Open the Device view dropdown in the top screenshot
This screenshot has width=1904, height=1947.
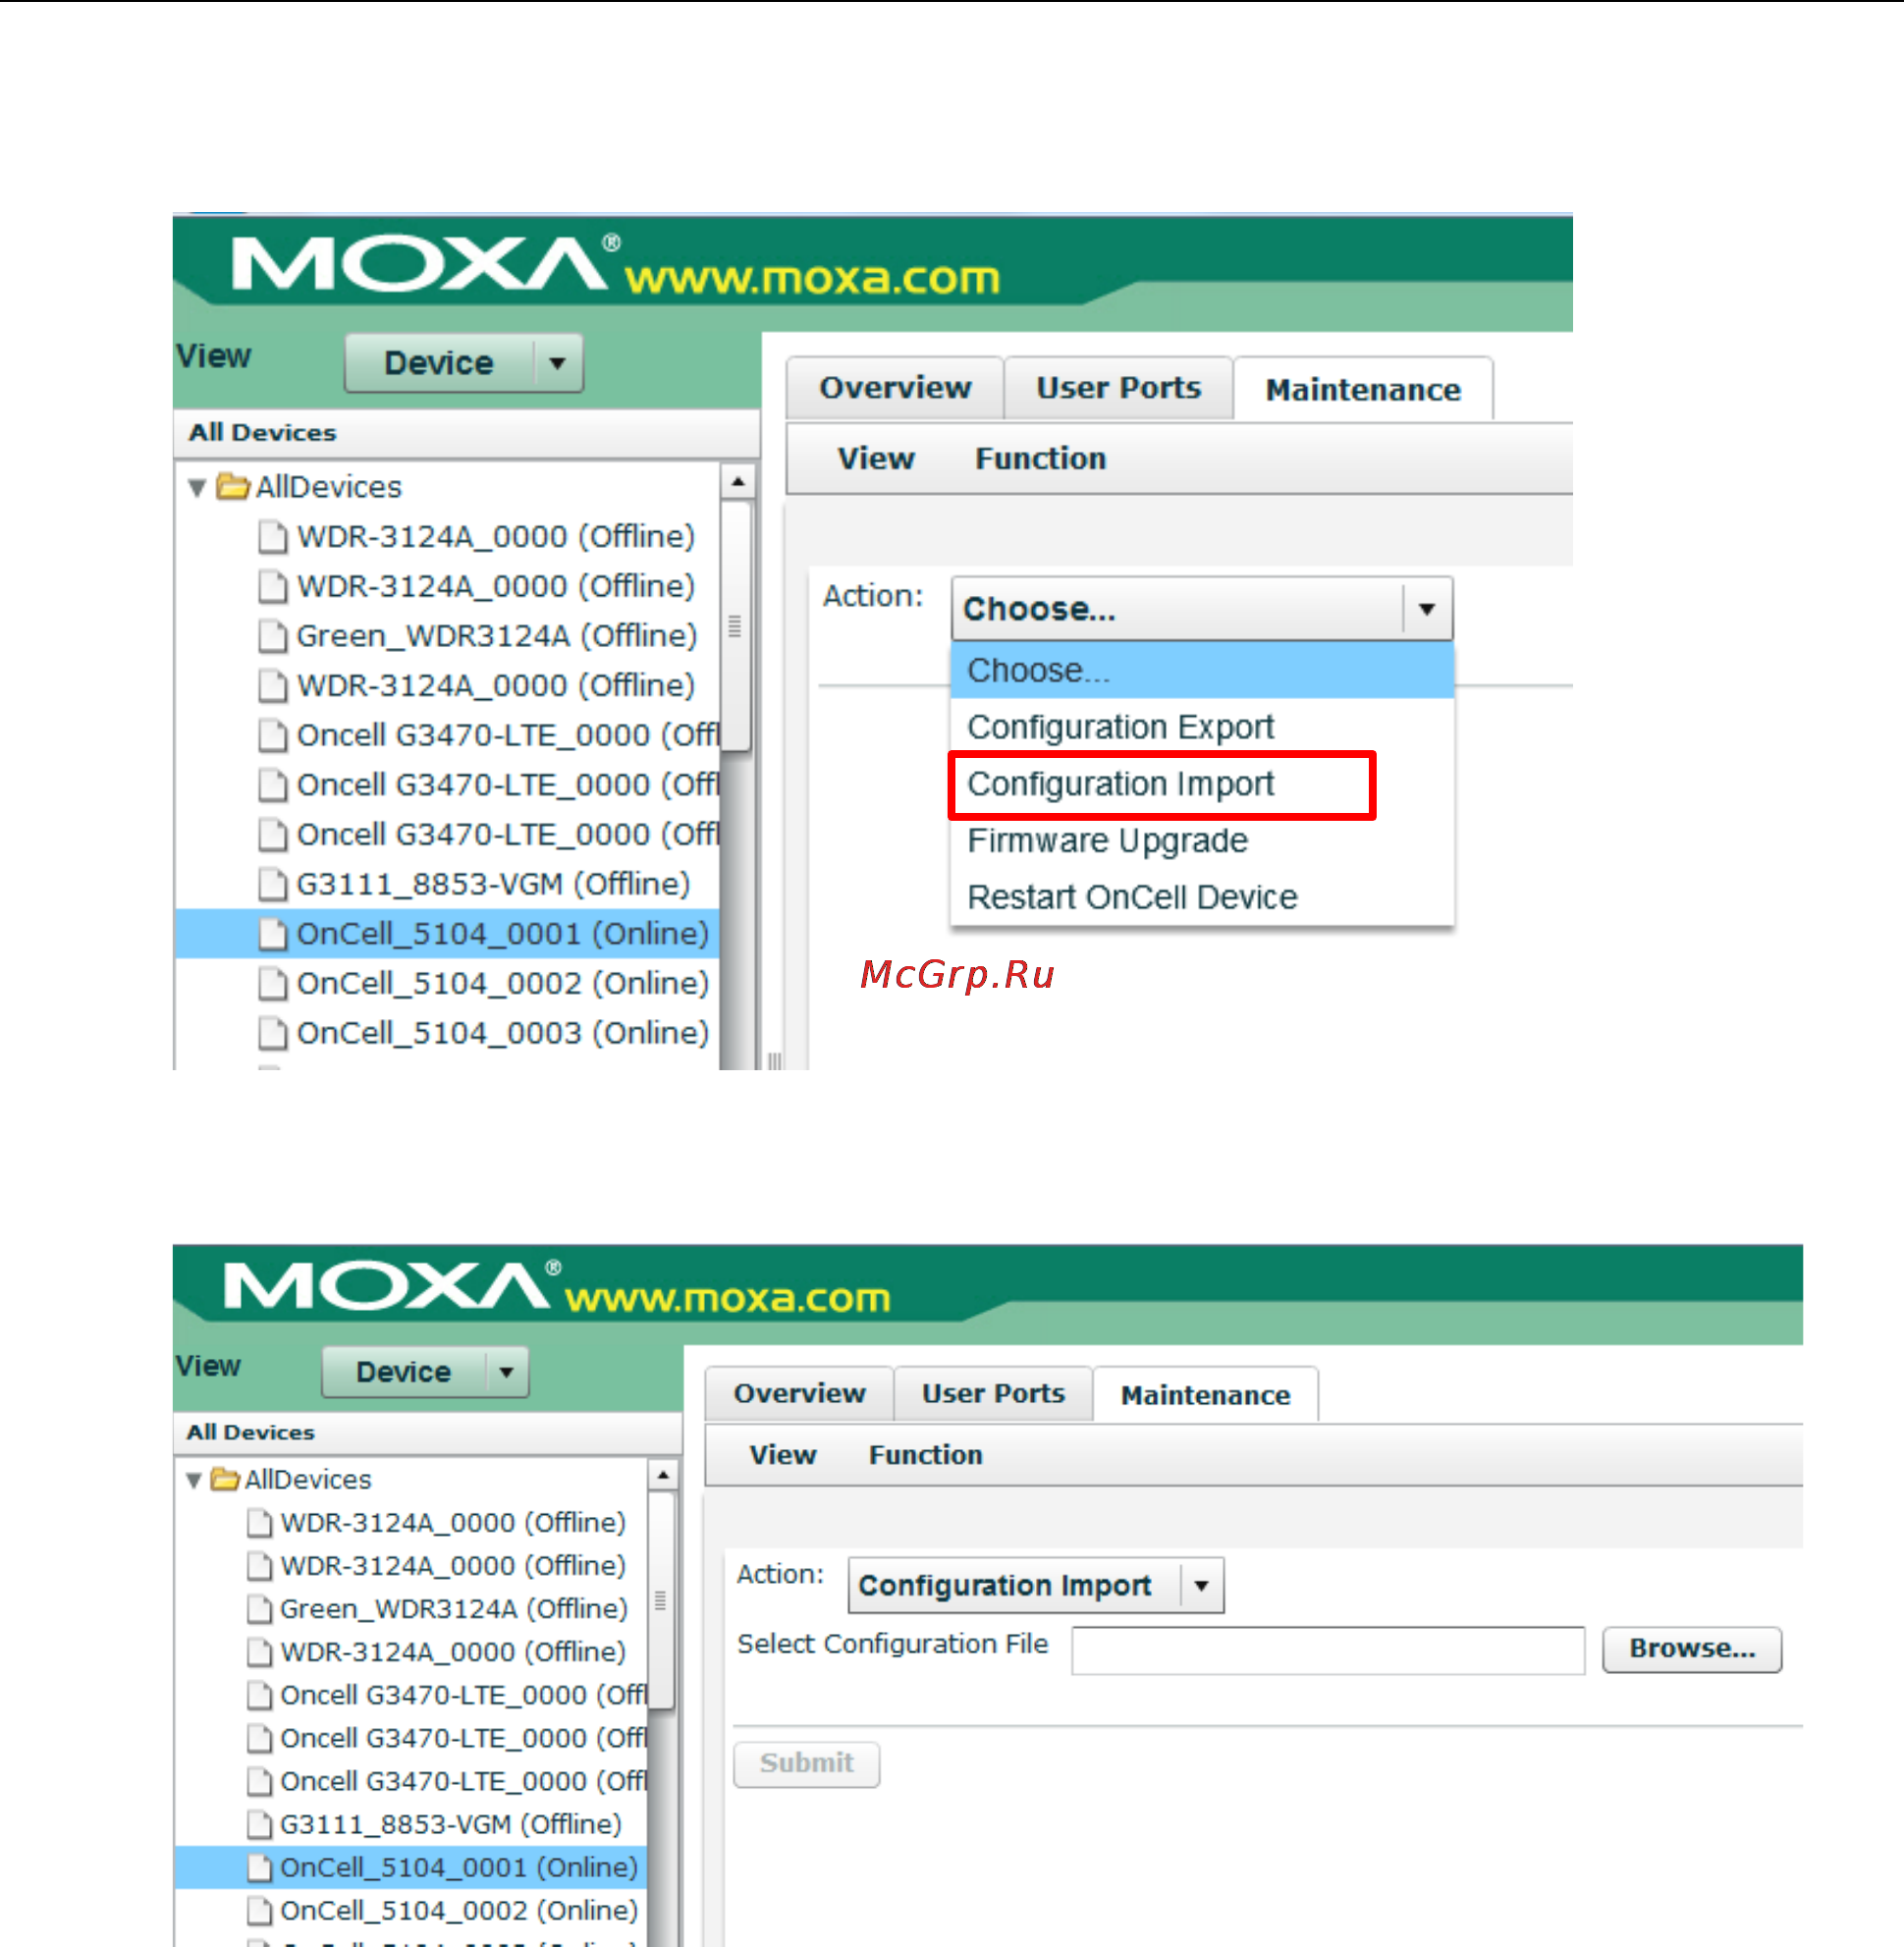click(x=463, y=363)
